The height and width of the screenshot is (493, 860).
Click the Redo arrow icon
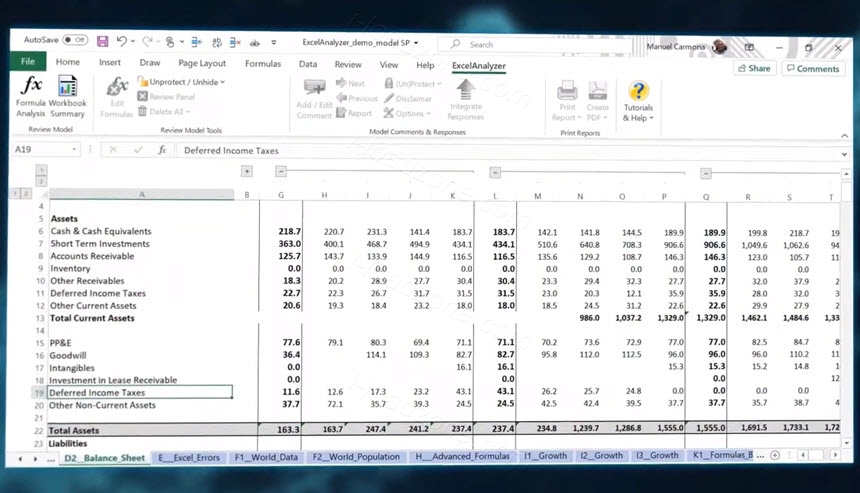(x=147, y=41)
